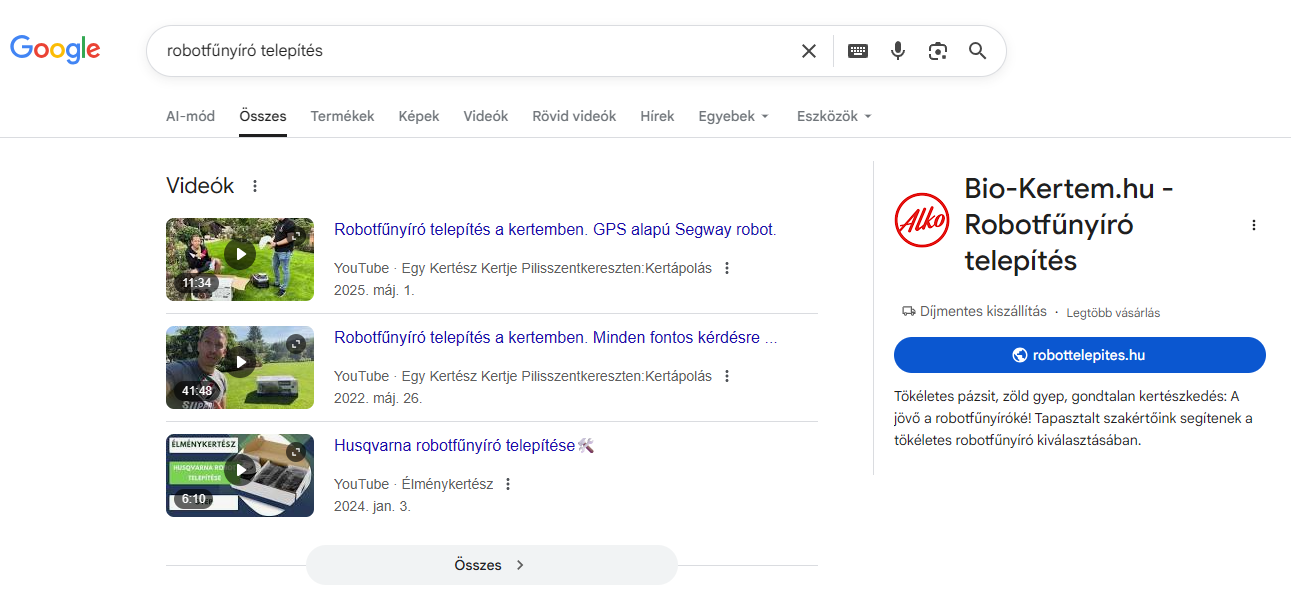1291x609 pixels.
Task: Open link about GPS alapú Segway robot
Action: [x=555, y=229]
